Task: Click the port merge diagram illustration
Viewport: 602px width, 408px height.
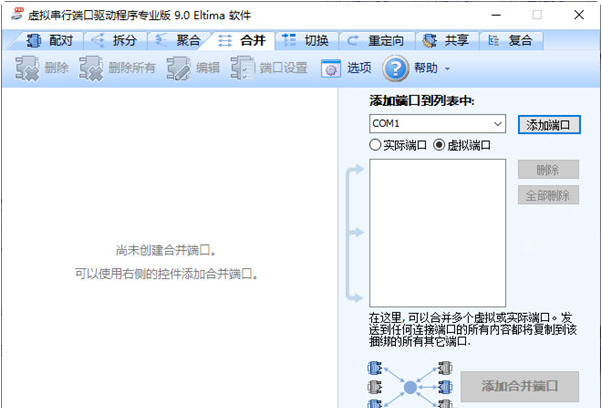Action: [x=410, y=385]
